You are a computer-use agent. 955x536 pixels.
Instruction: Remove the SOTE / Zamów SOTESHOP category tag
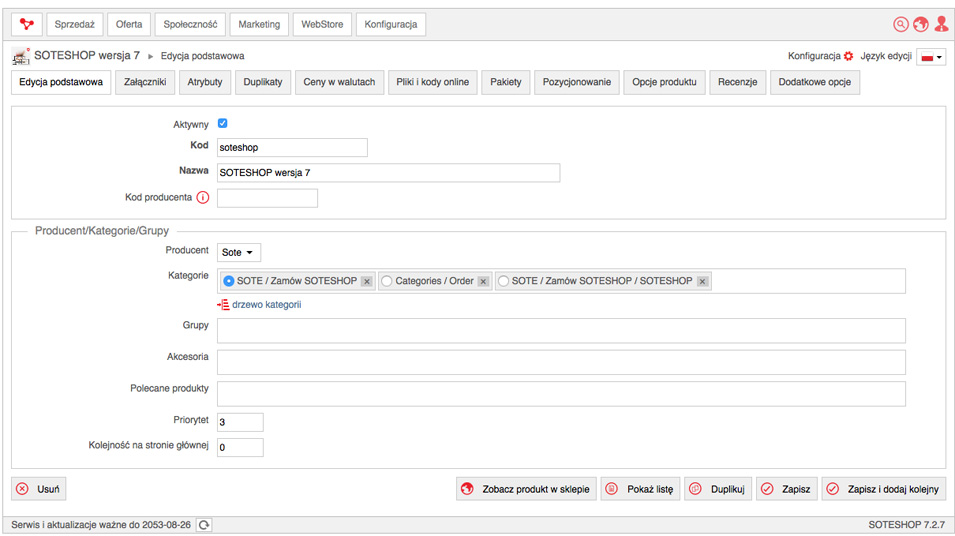pos(367,281)
